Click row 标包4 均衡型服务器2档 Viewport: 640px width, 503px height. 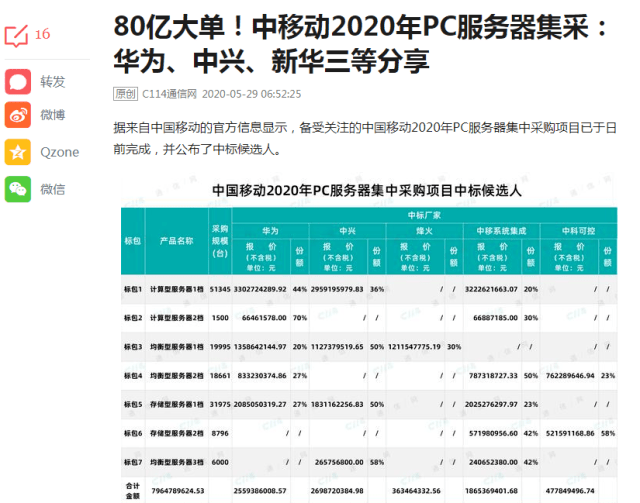[369, 376]
